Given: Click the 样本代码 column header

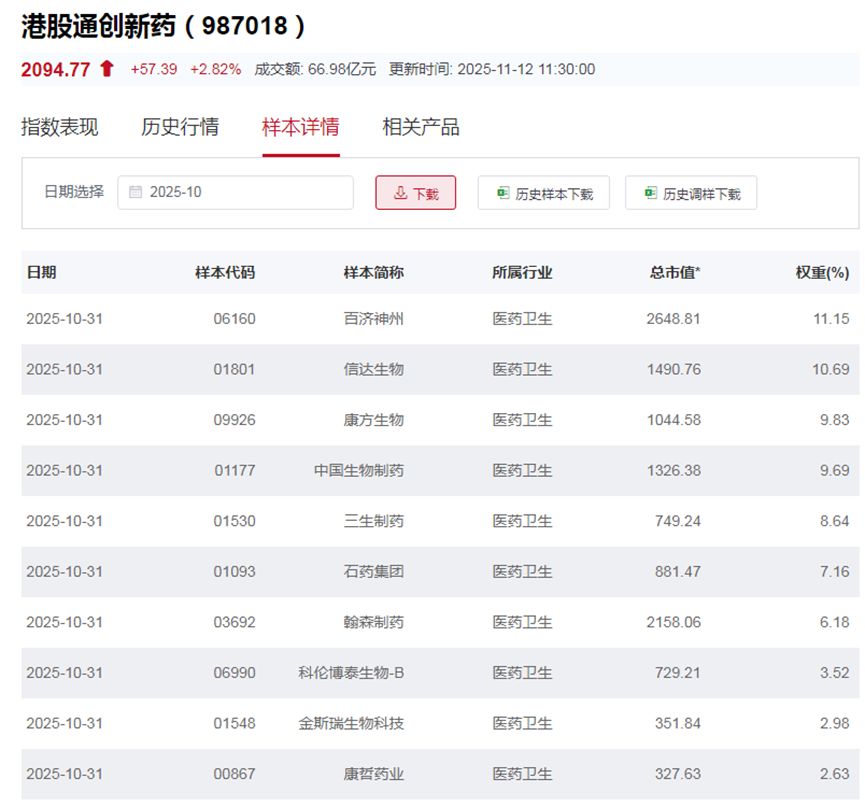Looking at the screenshot, I should (x=225, y=272).
